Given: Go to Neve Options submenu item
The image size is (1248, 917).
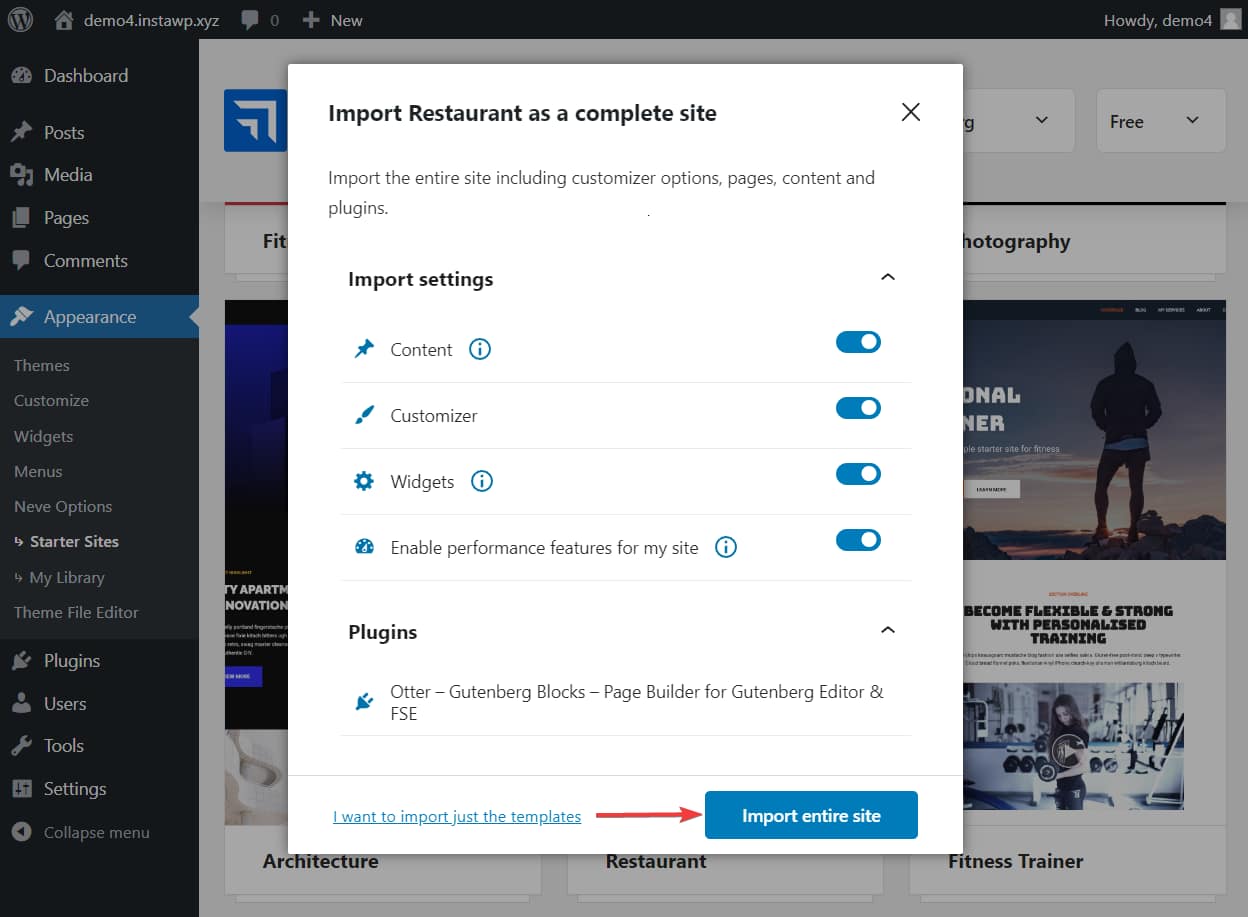Looking at the screenshot, I should pyautogui.click(x=63, y=506).
